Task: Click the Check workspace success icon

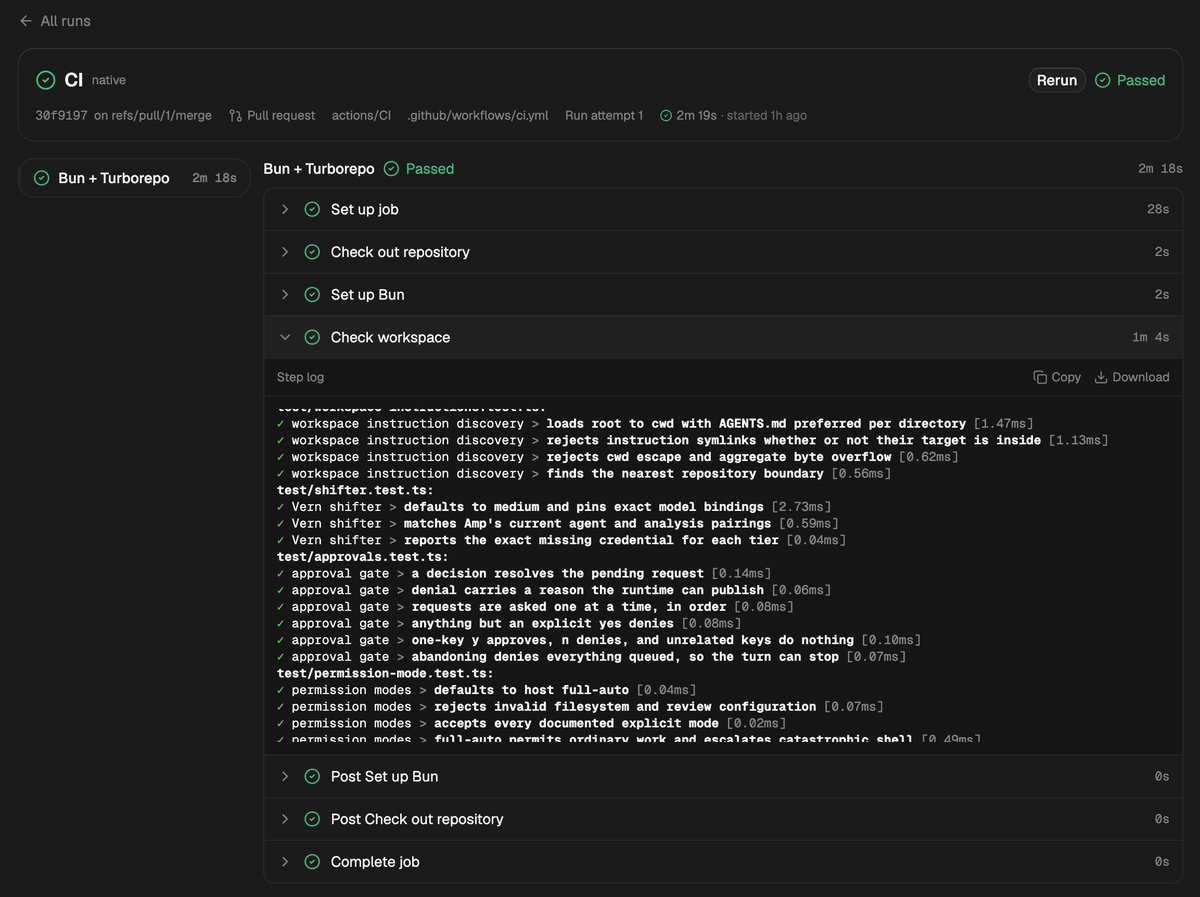Action: point(312,337)
